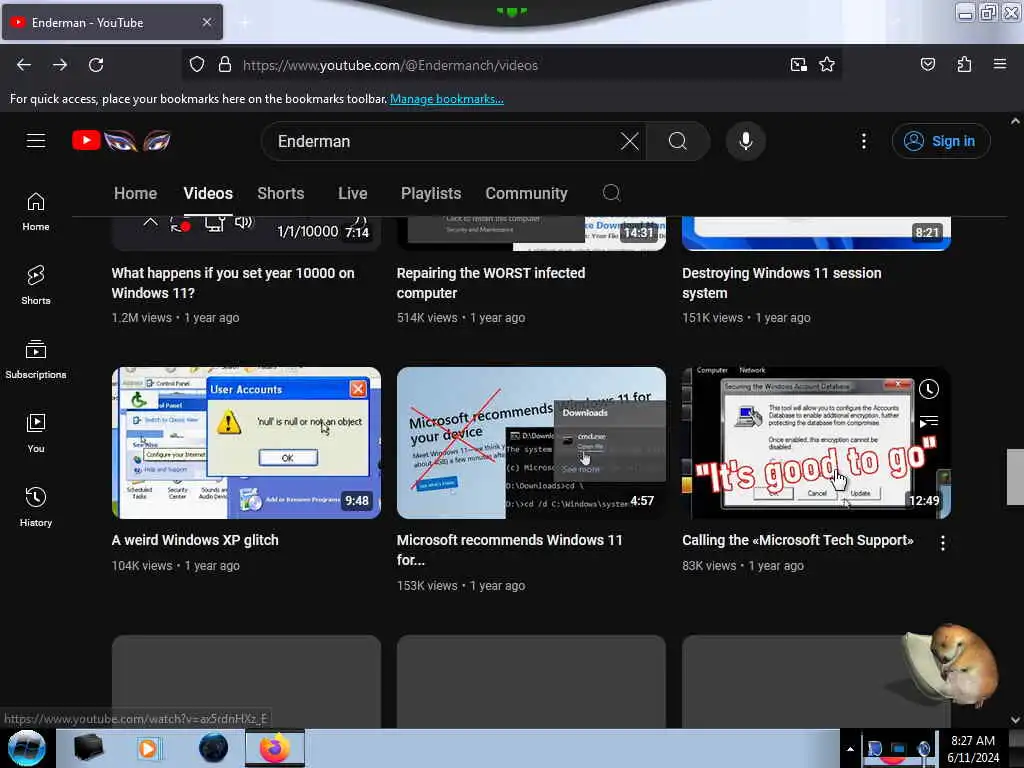Viewport: 1024px width, 768px height.
Task: Open Shorts in left sidebar
Action: click(36, 285)
